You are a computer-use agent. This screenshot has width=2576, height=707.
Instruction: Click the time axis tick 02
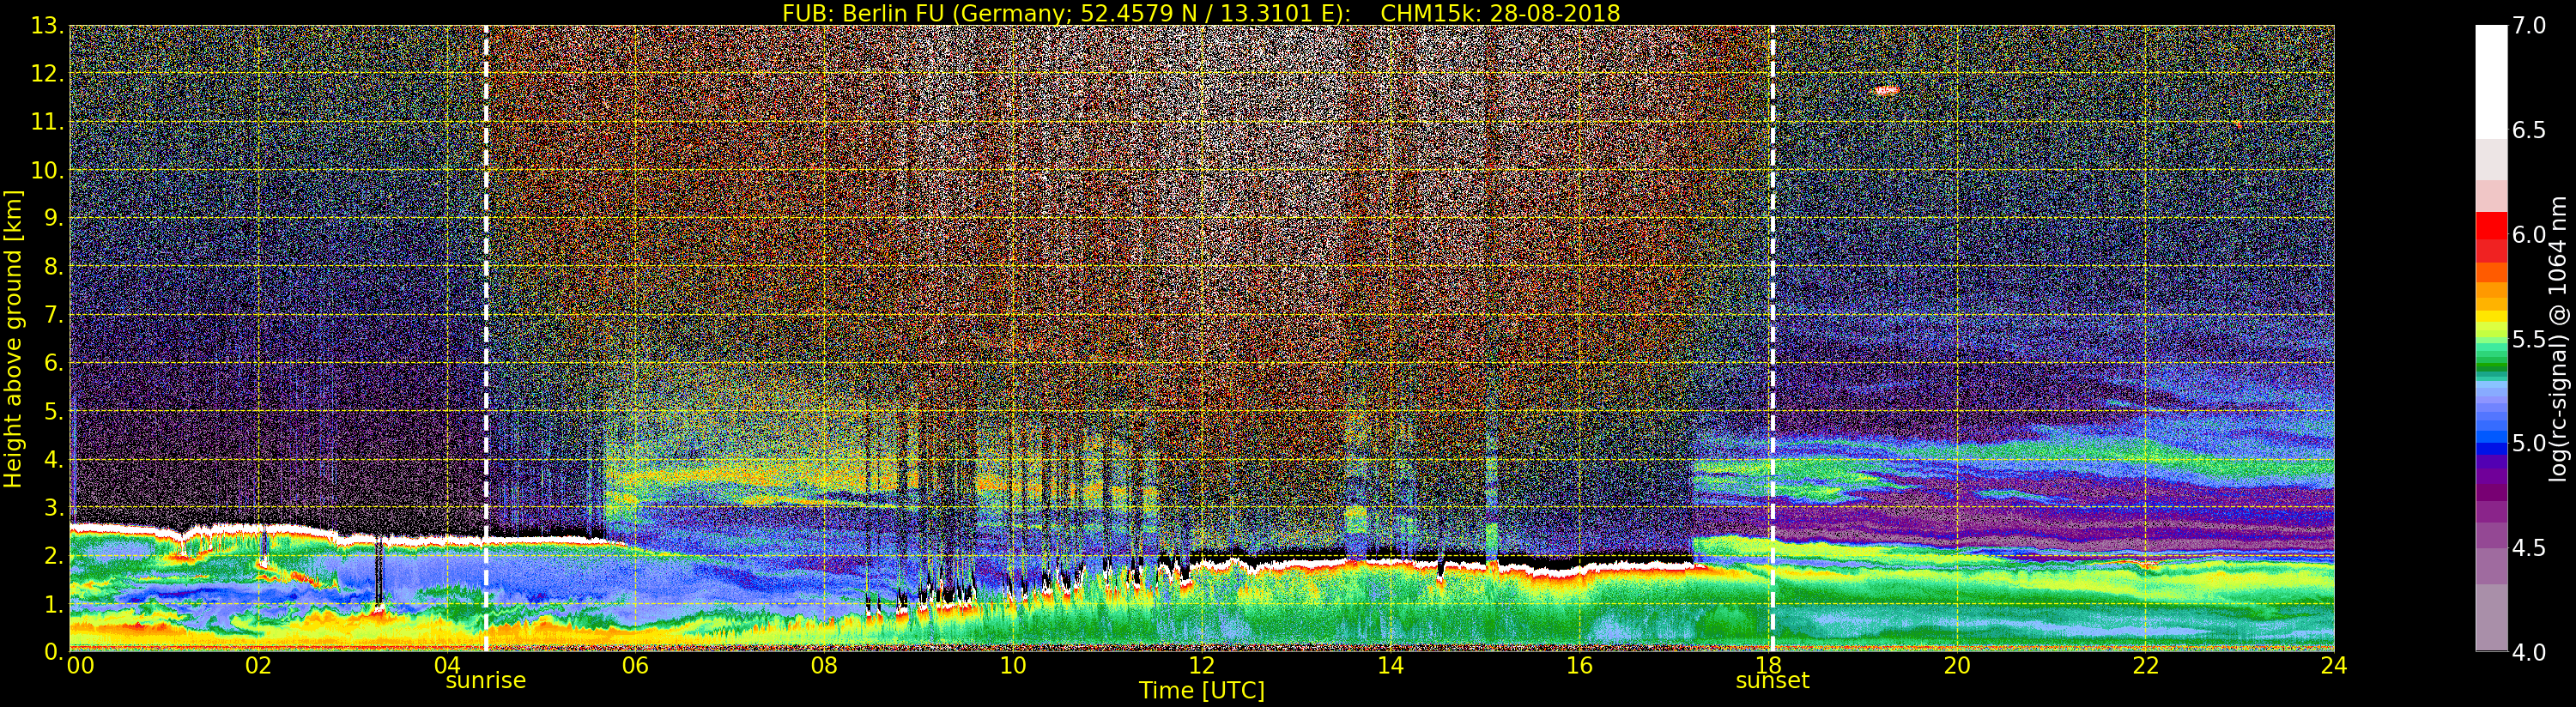(x=258, y=666)
